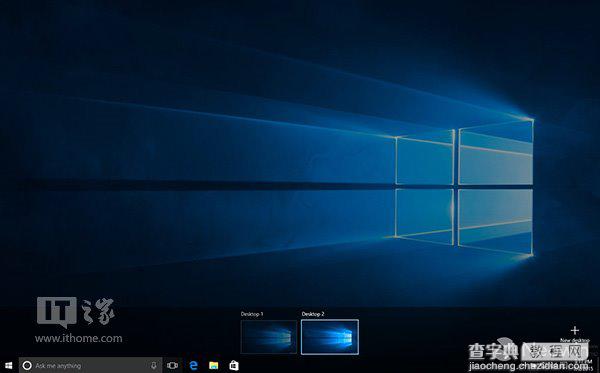The image size is (600, 373).
Task: Click the "Desktop 2" label
Action: (x=313, y=314)
